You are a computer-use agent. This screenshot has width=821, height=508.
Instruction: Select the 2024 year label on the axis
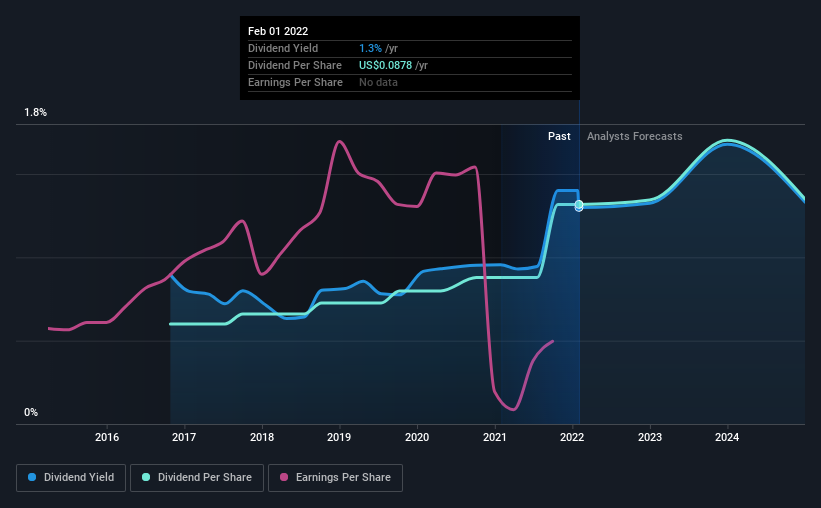[x=727, y=437]
